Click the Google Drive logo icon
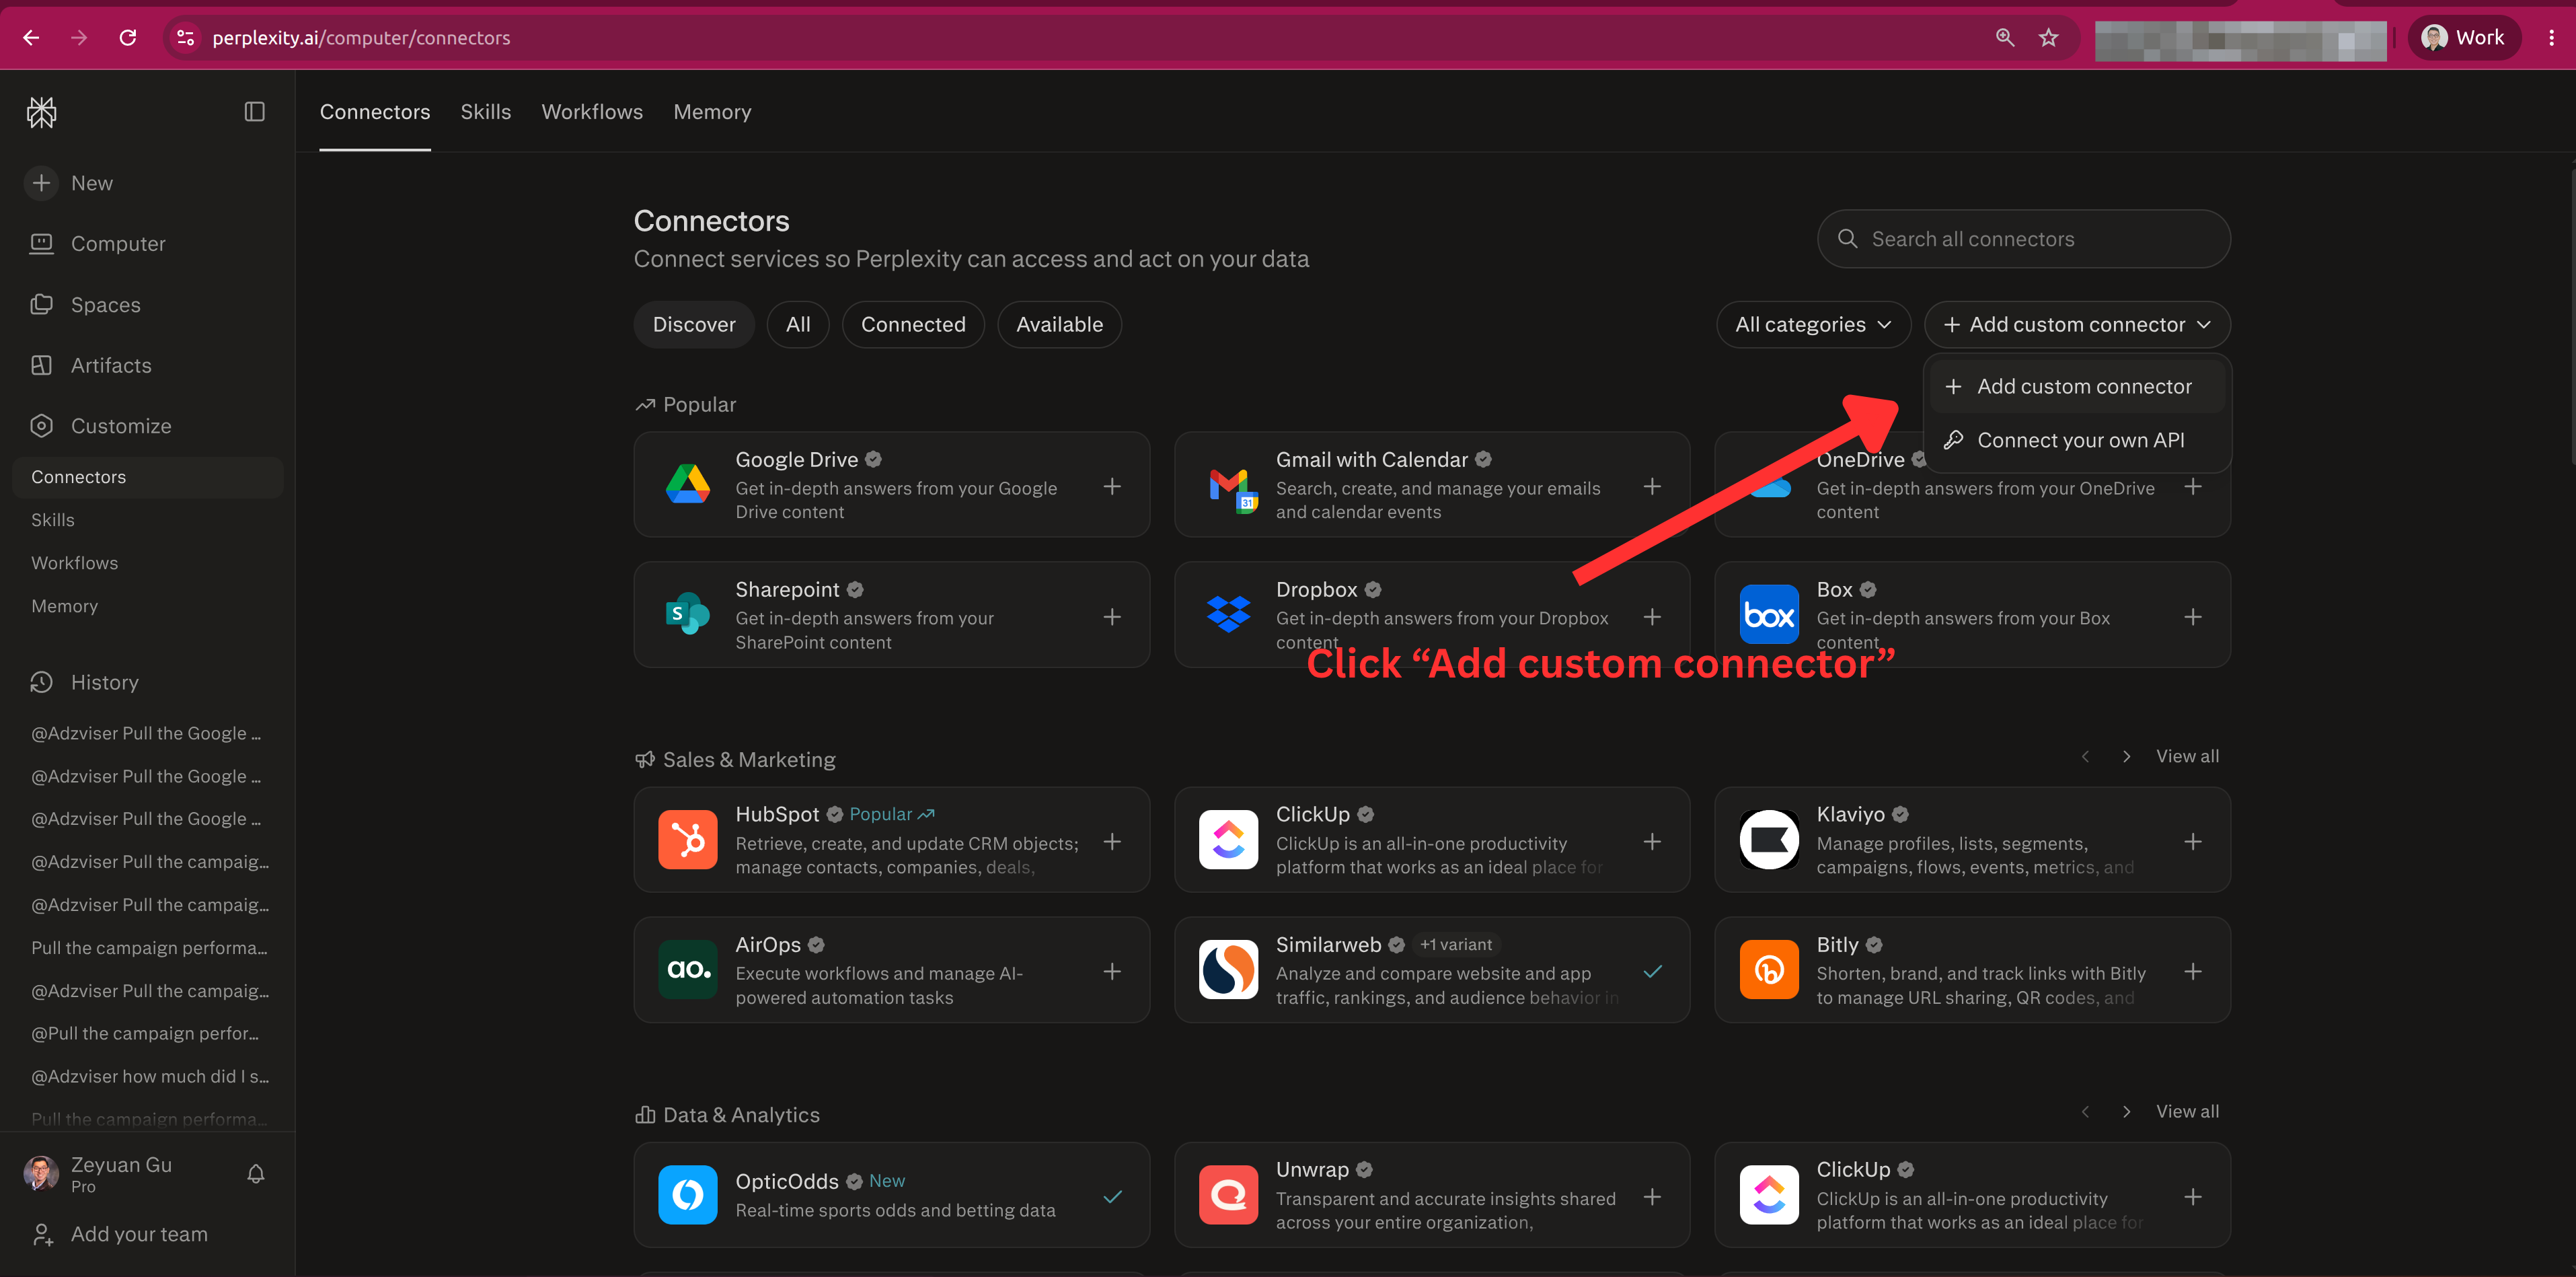This screenshot has width=2576, height=1277. [688, 485]
